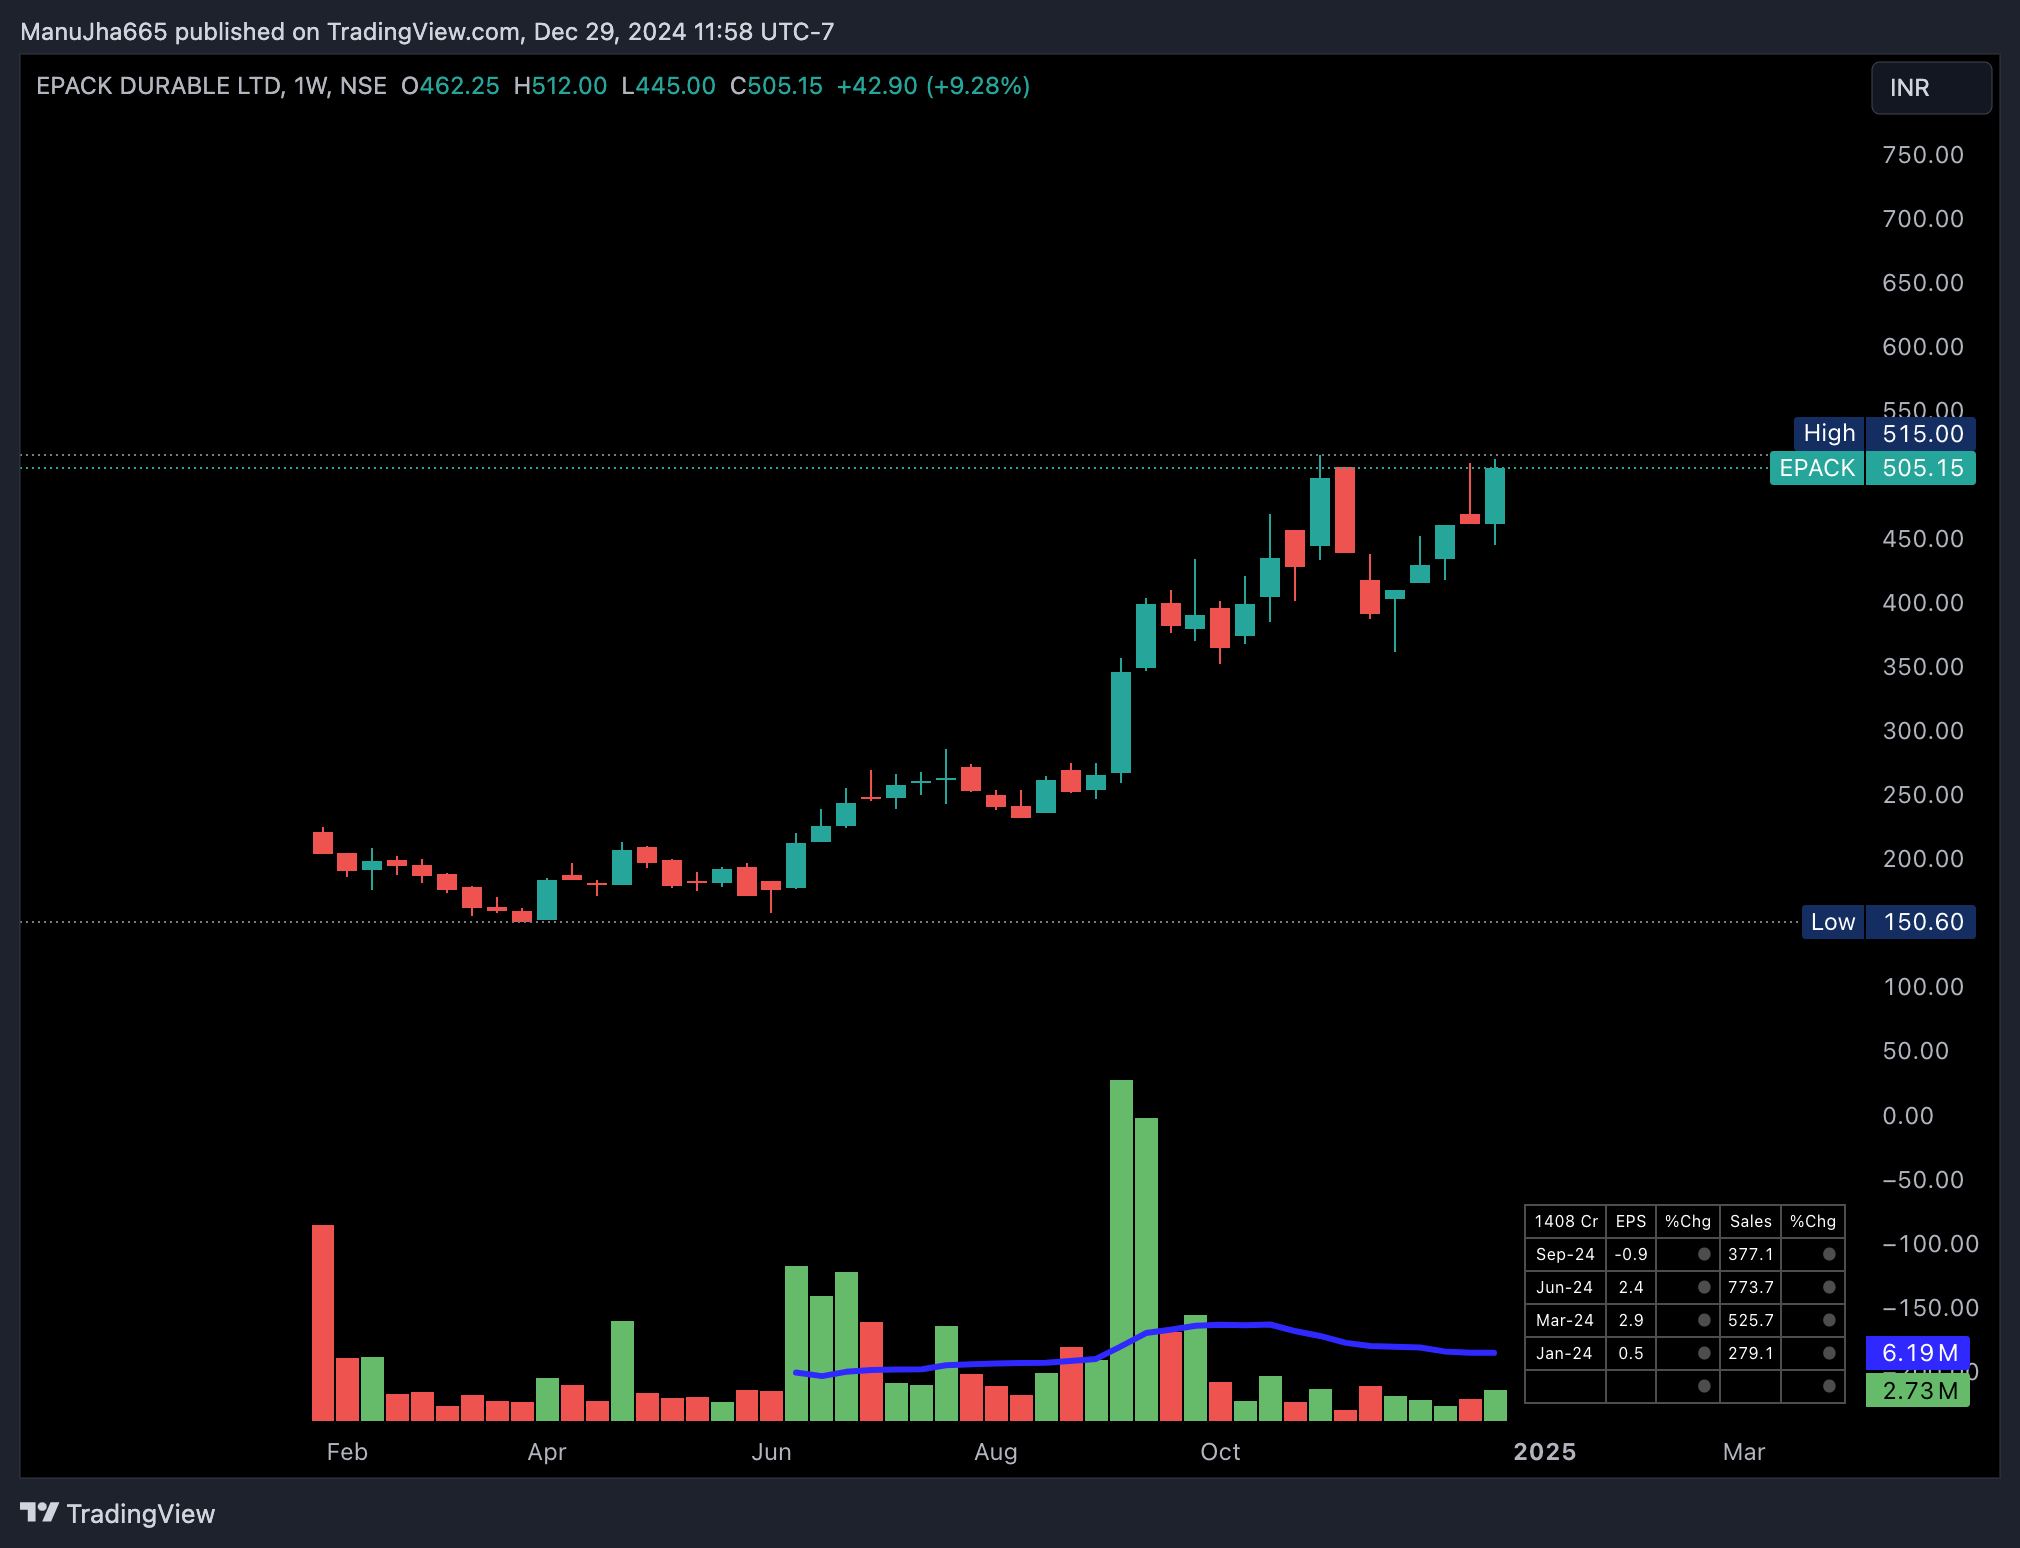This screenshot has height=1548, width=2020.
Task: Click the 2025 time axis label
Action: [x=1545, y=1452]
